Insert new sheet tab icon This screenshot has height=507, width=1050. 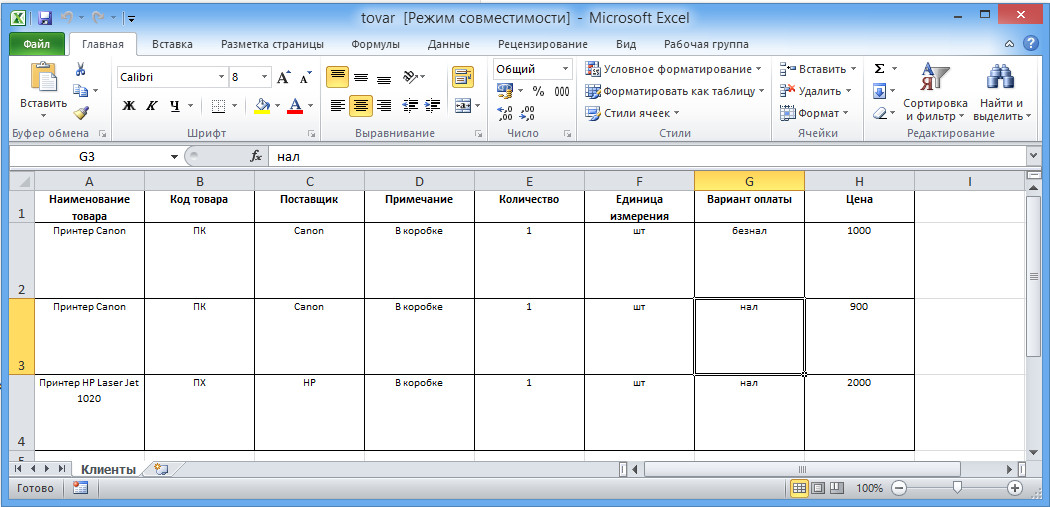point(160,469)
